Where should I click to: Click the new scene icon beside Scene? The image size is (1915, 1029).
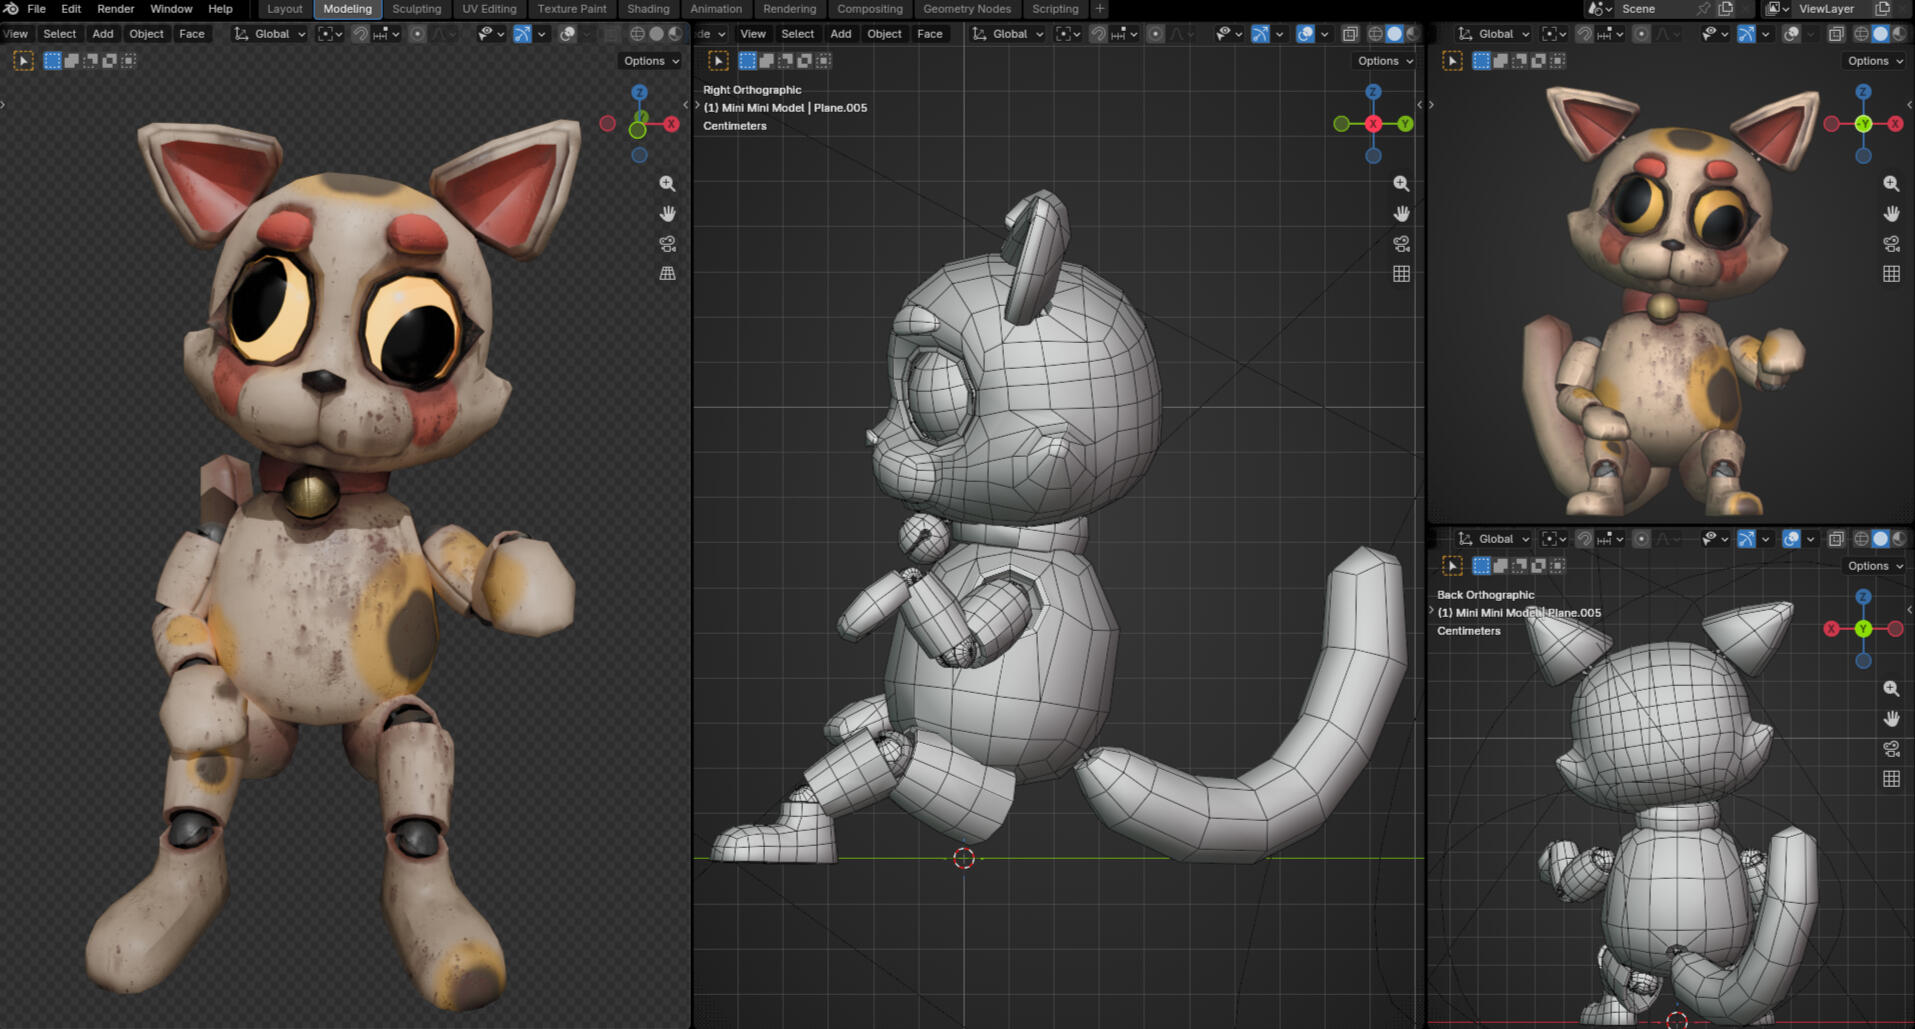[1726, 9]
